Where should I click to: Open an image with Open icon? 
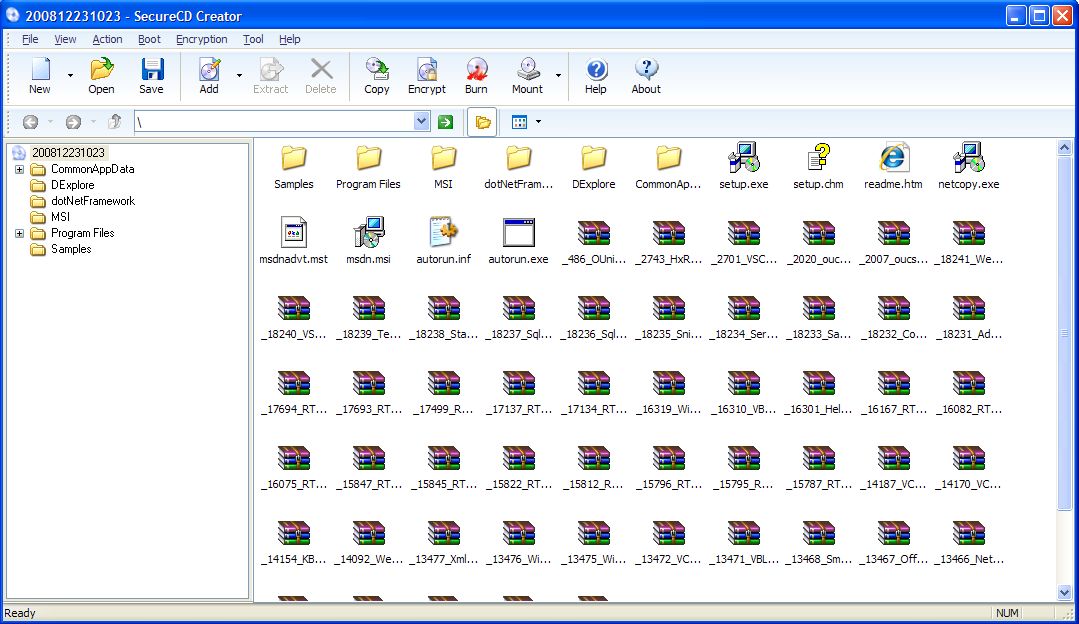point(101,76)
